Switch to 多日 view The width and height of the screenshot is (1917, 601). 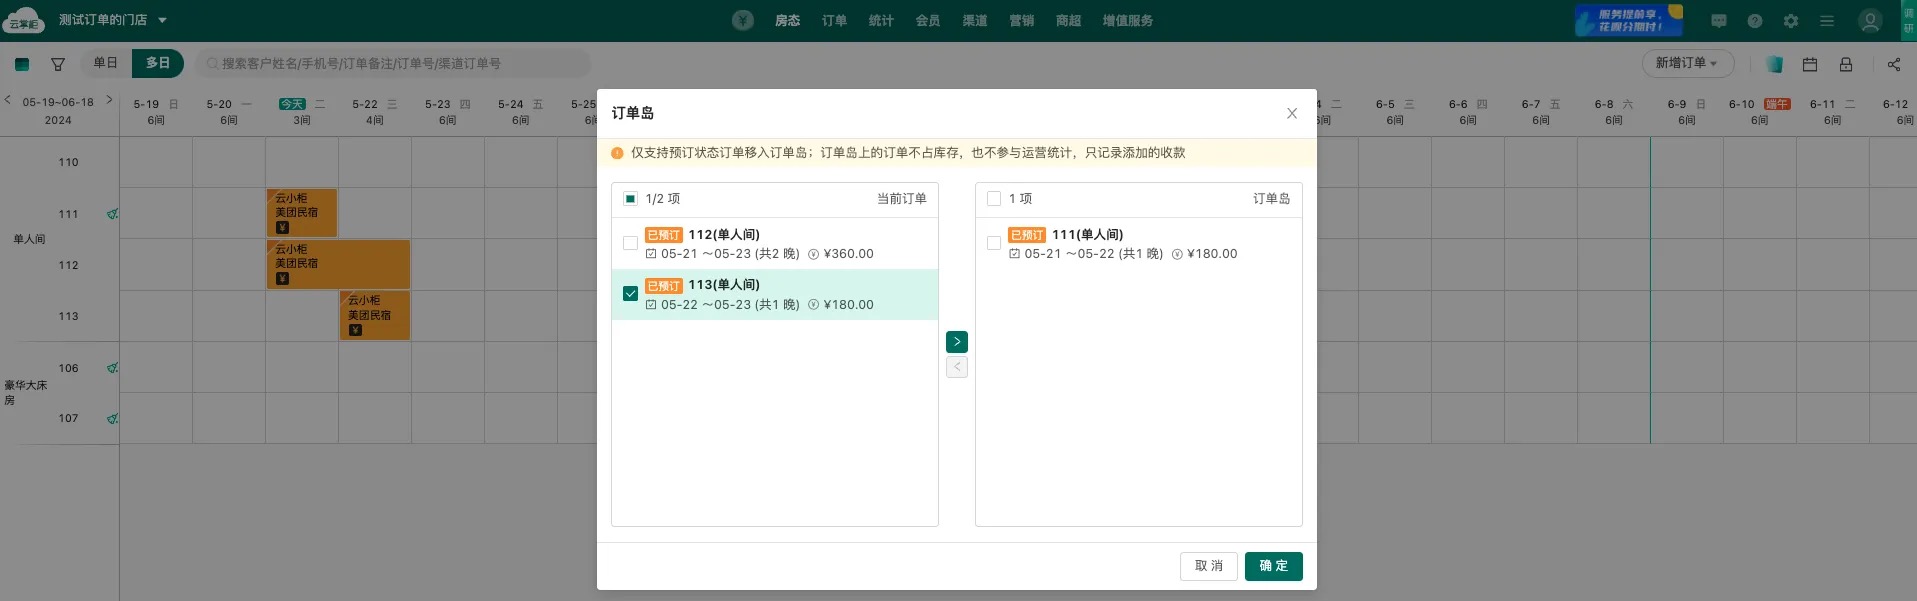158,63
